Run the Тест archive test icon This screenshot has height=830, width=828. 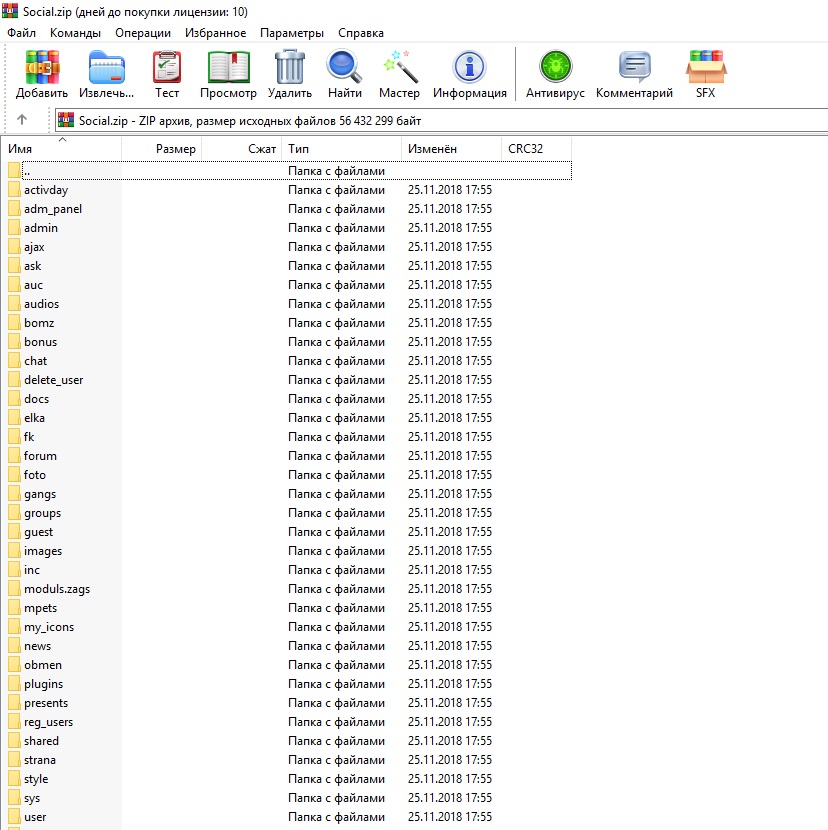click(x=167, y=68)
